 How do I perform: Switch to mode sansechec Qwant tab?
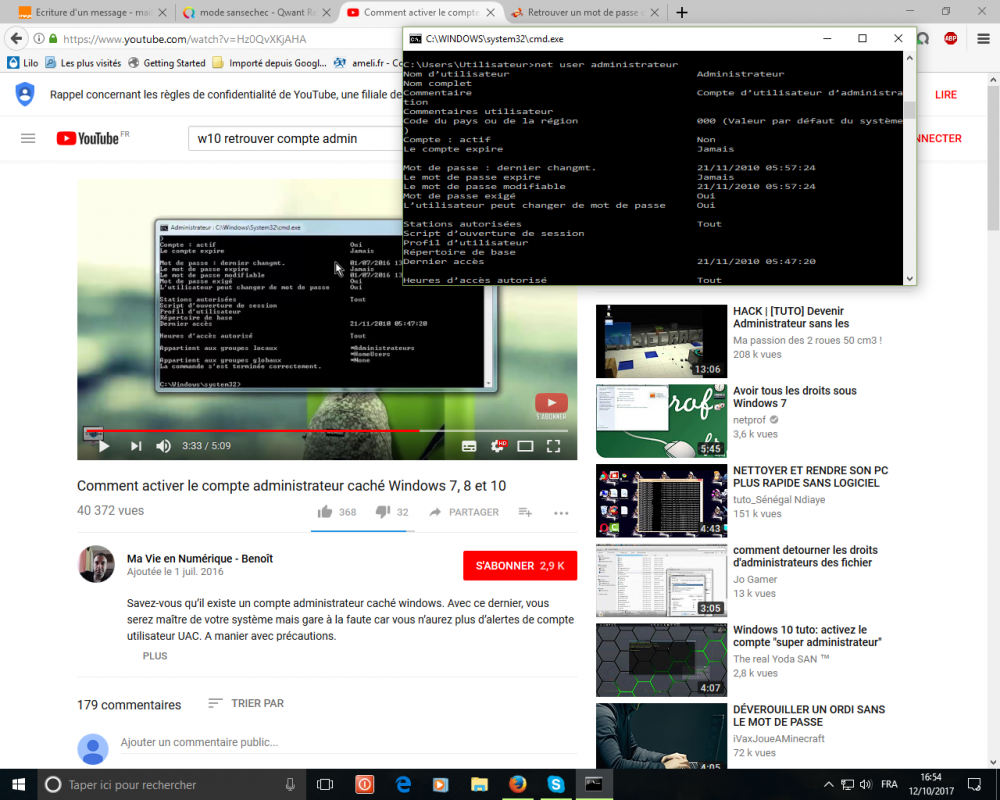tap(251, 12)
